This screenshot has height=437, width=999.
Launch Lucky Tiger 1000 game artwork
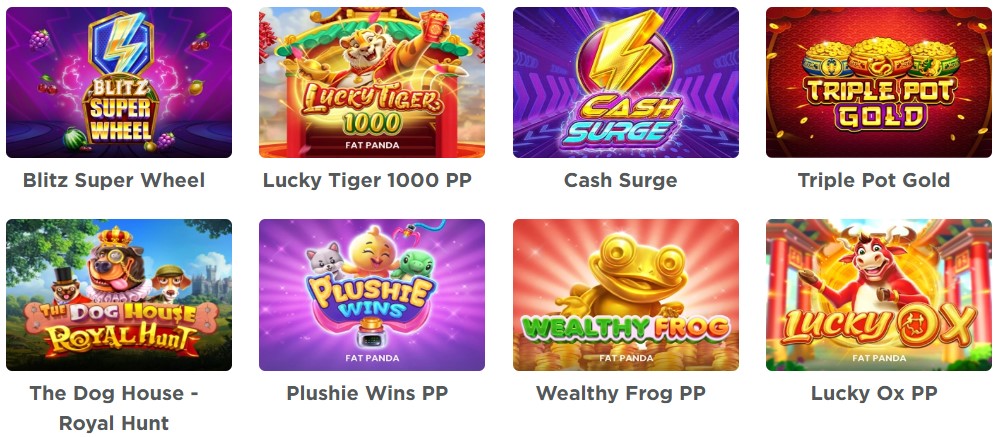(x=372, y=82)
